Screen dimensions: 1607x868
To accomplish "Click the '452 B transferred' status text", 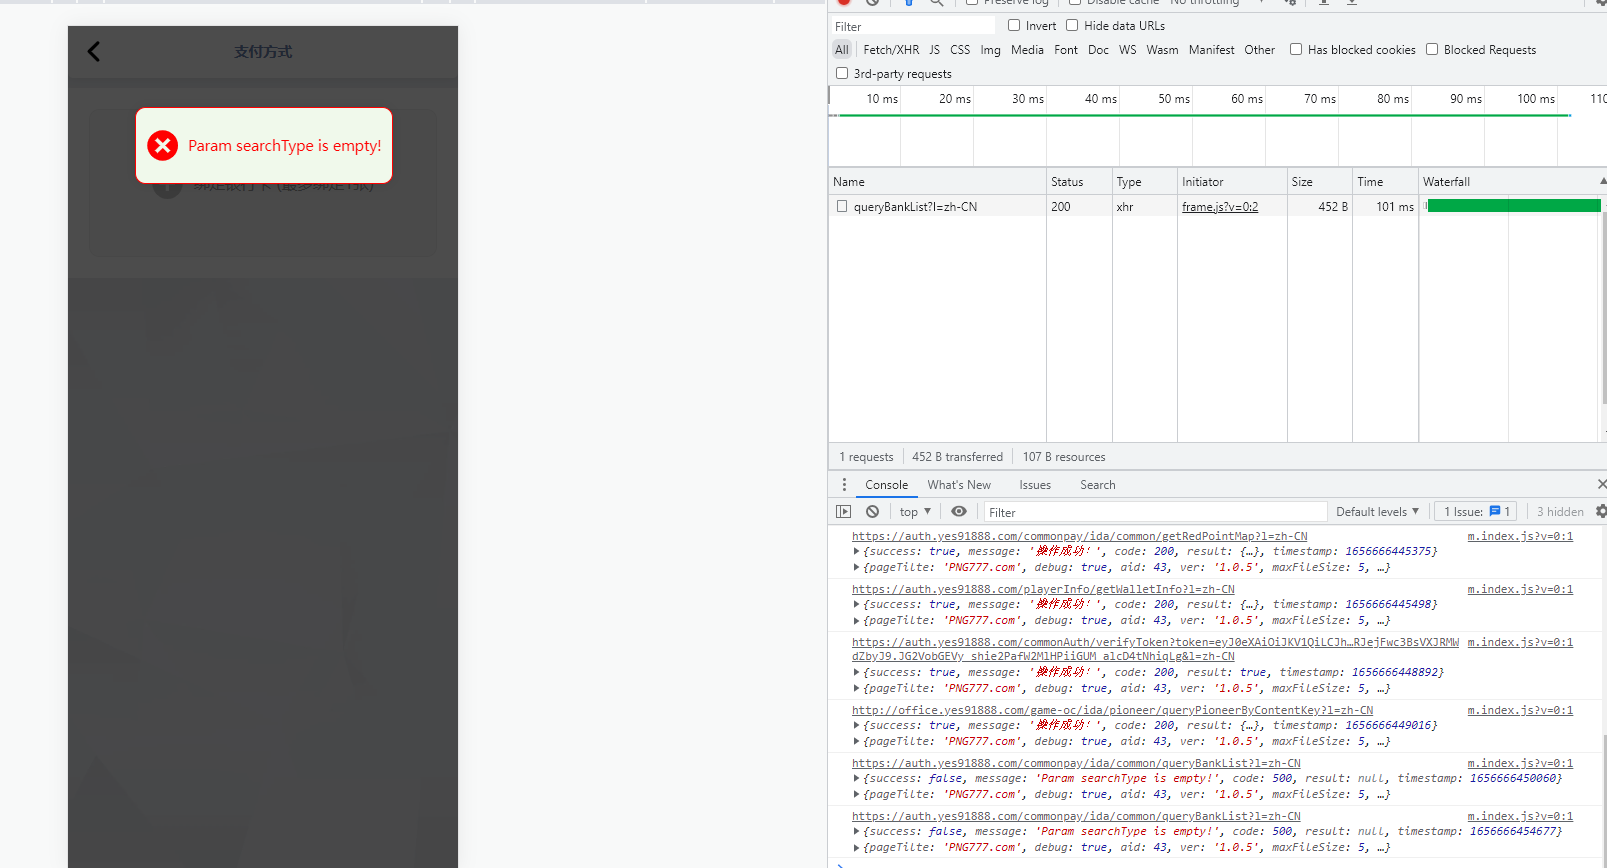I will [x=957, y=457].
